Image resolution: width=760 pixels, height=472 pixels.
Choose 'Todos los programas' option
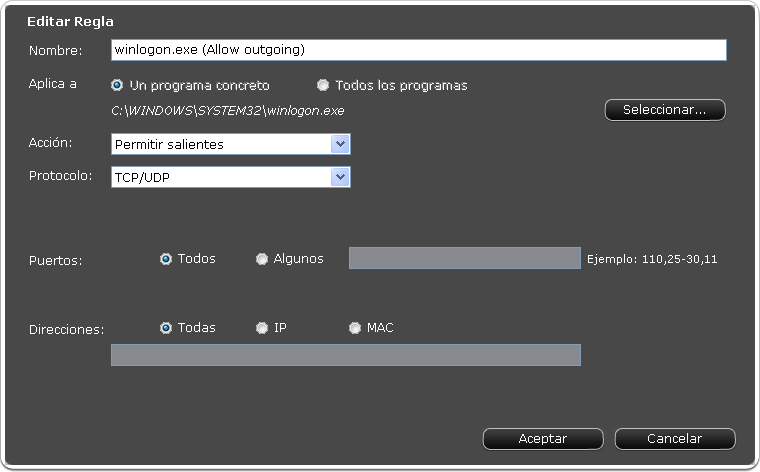pos(323,85)
